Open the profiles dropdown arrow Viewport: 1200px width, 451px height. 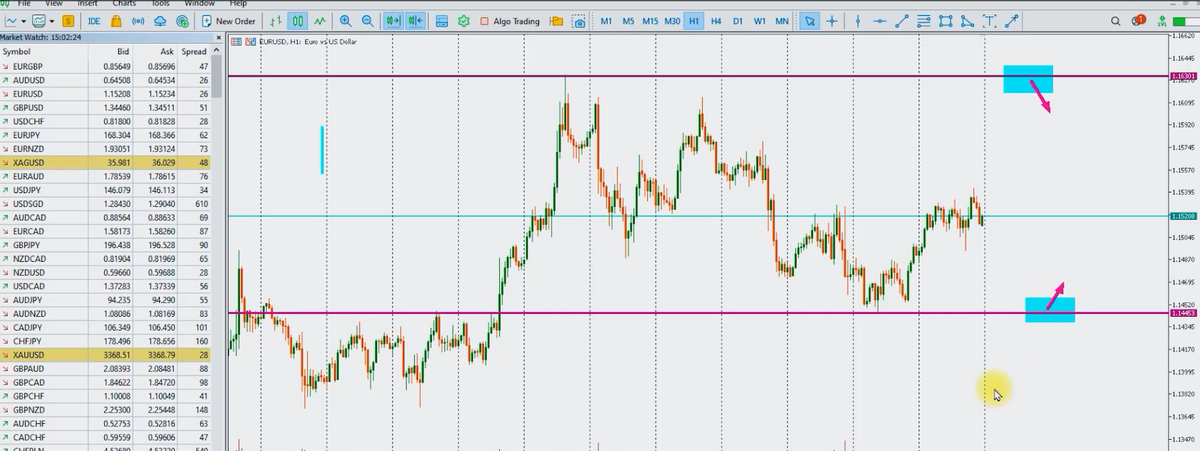[x=52, y=21]
